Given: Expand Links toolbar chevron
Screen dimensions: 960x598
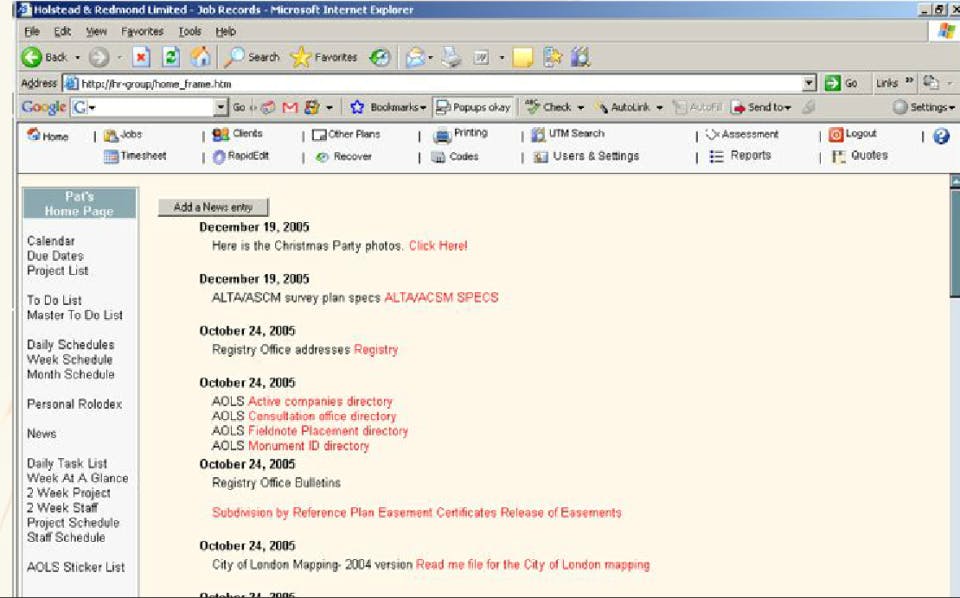Looking at the screenshot, I should tap(909, 80).
